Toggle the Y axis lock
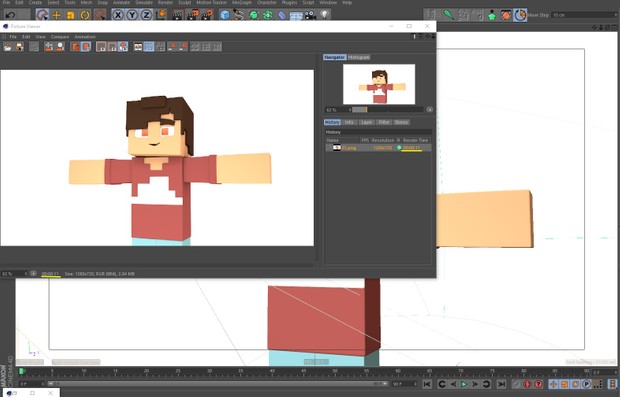 point(132,15)
